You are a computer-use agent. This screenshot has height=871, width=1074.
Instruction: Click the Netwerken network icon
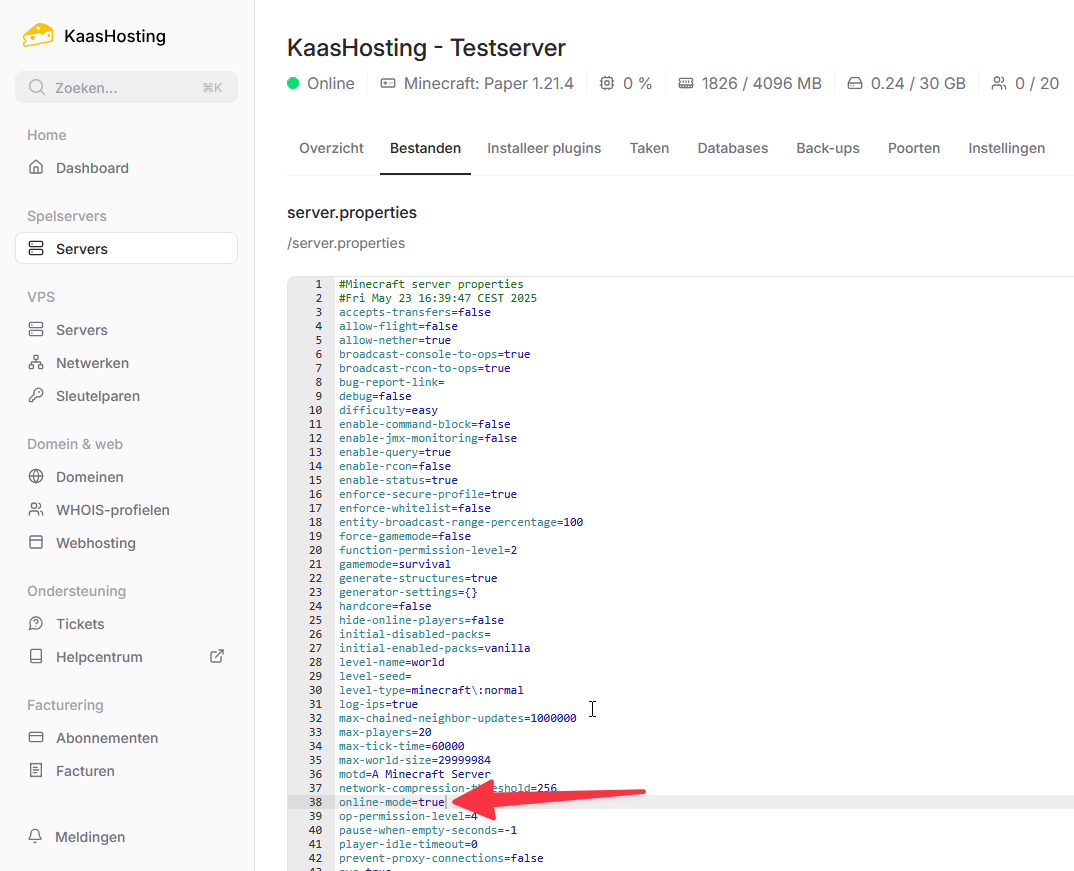pyautogui.click(x=37, y=363)
